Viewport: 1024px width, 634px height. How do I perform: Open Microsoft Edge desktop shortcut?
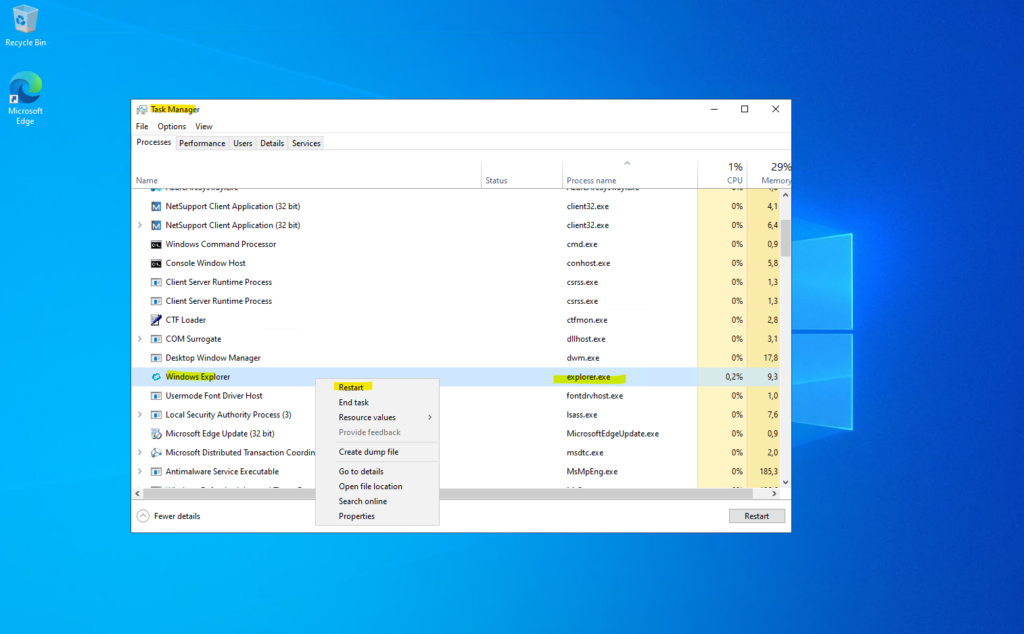coord(25,90)
